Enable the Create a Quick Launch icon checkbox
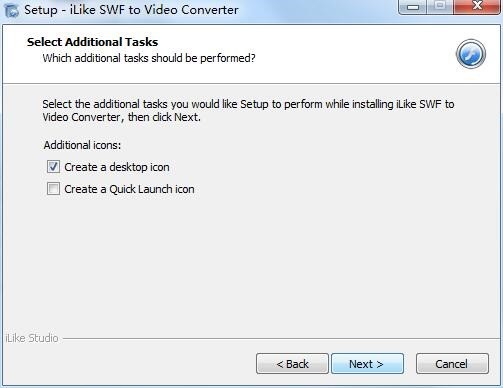This screenshot has height=388, width=503. click(53, 189)
